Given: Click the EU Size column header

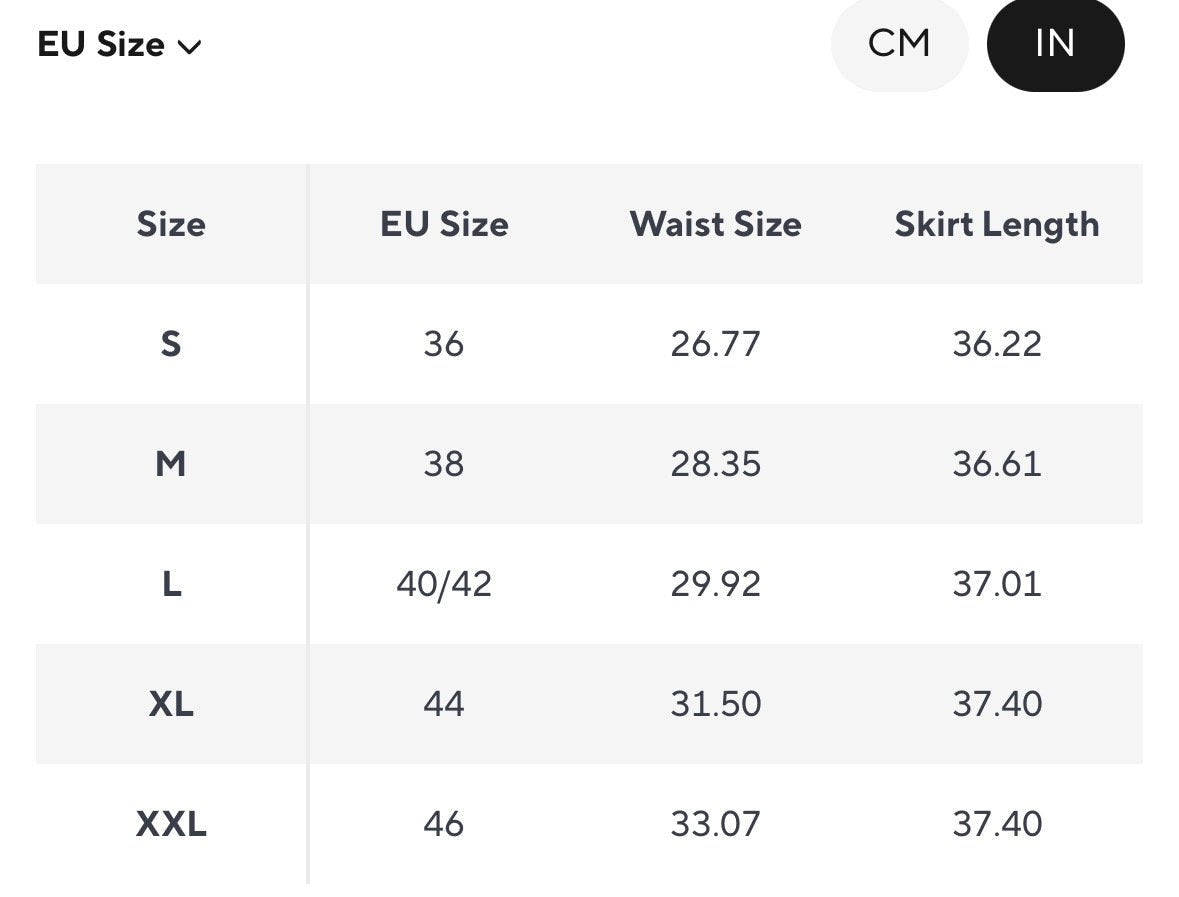Looking at the screenshot, I should pyautogui.click(x=444, y=224).
